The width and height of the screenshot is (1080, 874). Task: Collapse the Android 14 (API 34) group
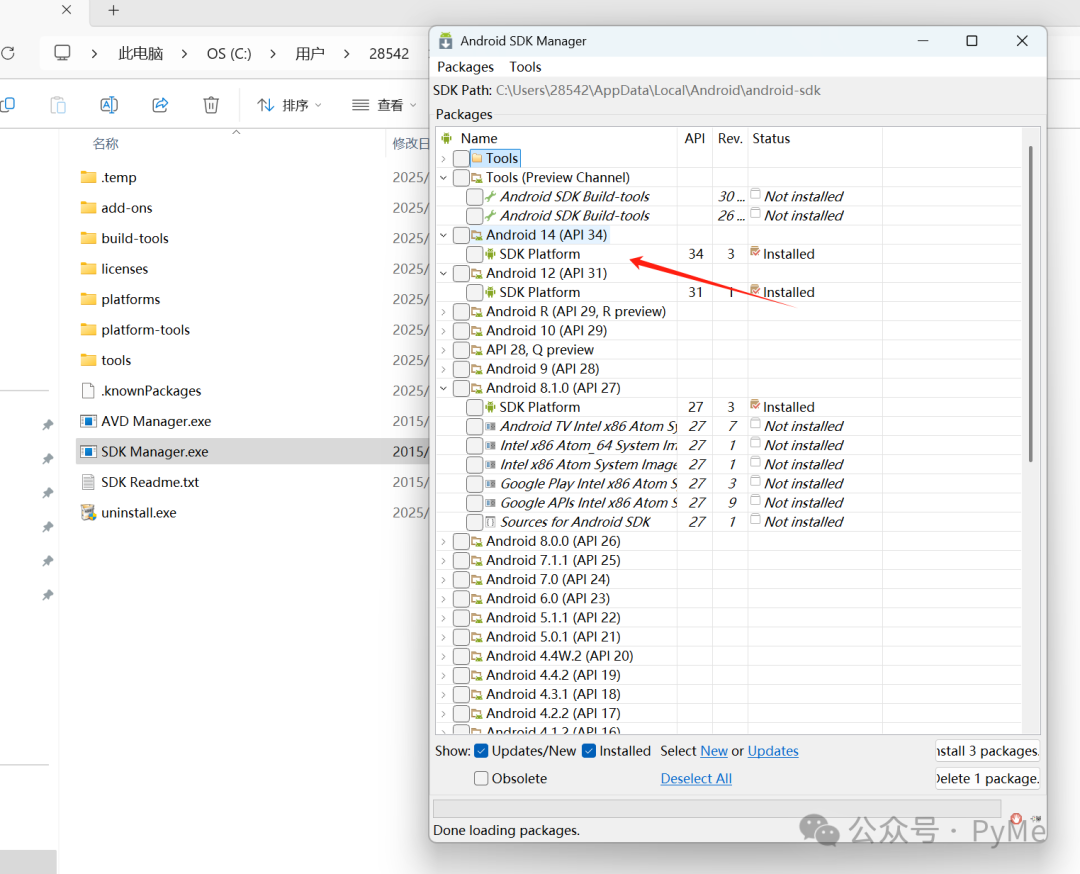[x=444, y=235]
